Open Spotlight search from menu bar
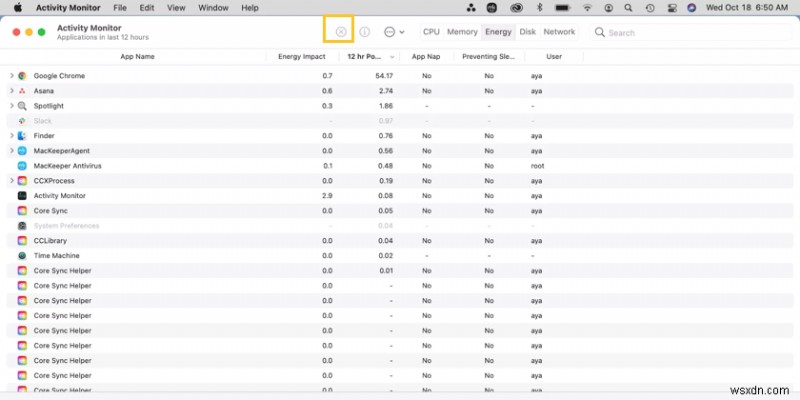The image size is (800, 400). pyautogui.click(x=629, y=8)
